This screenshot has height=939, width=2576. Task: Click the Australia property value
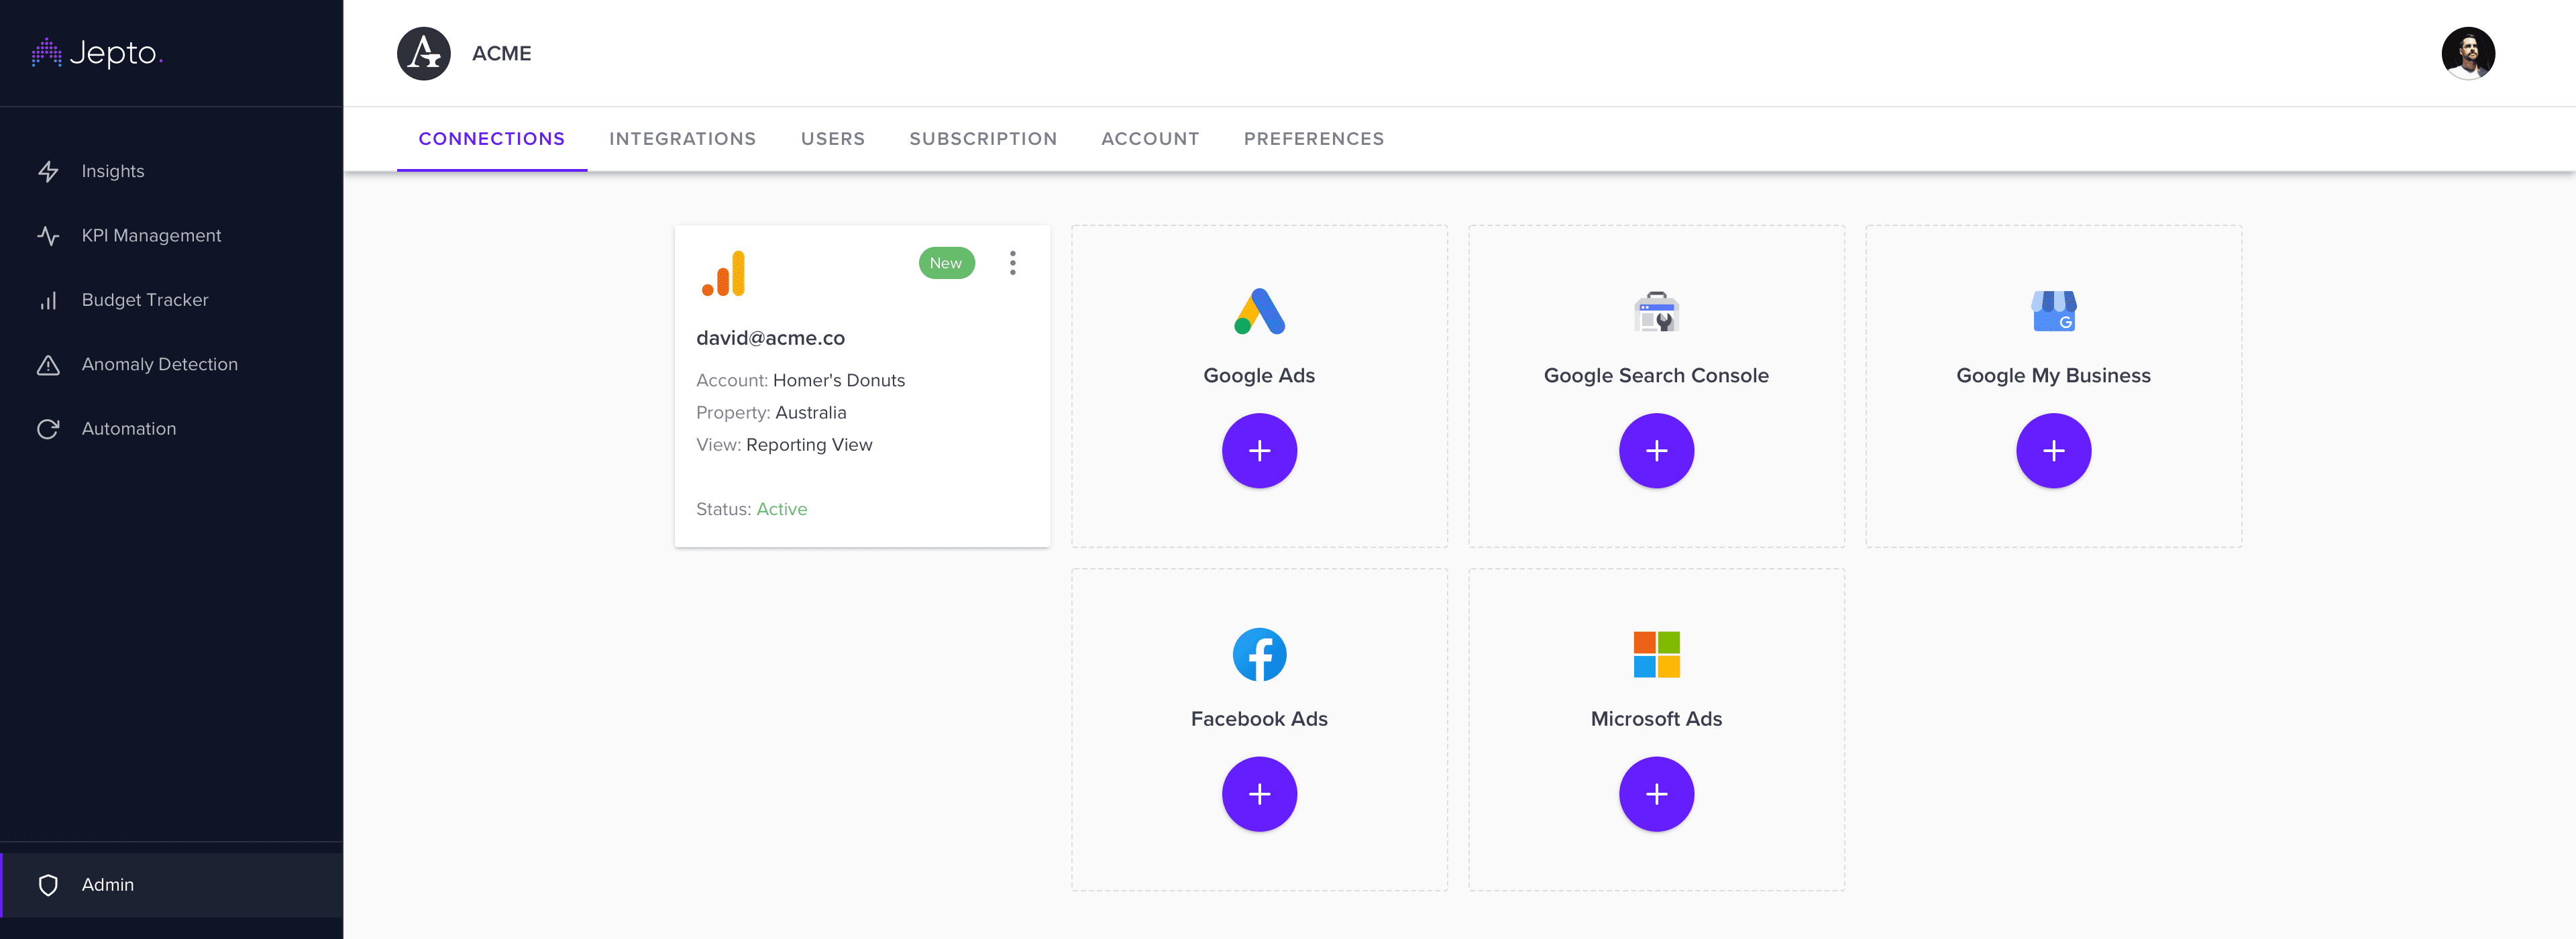811,413
